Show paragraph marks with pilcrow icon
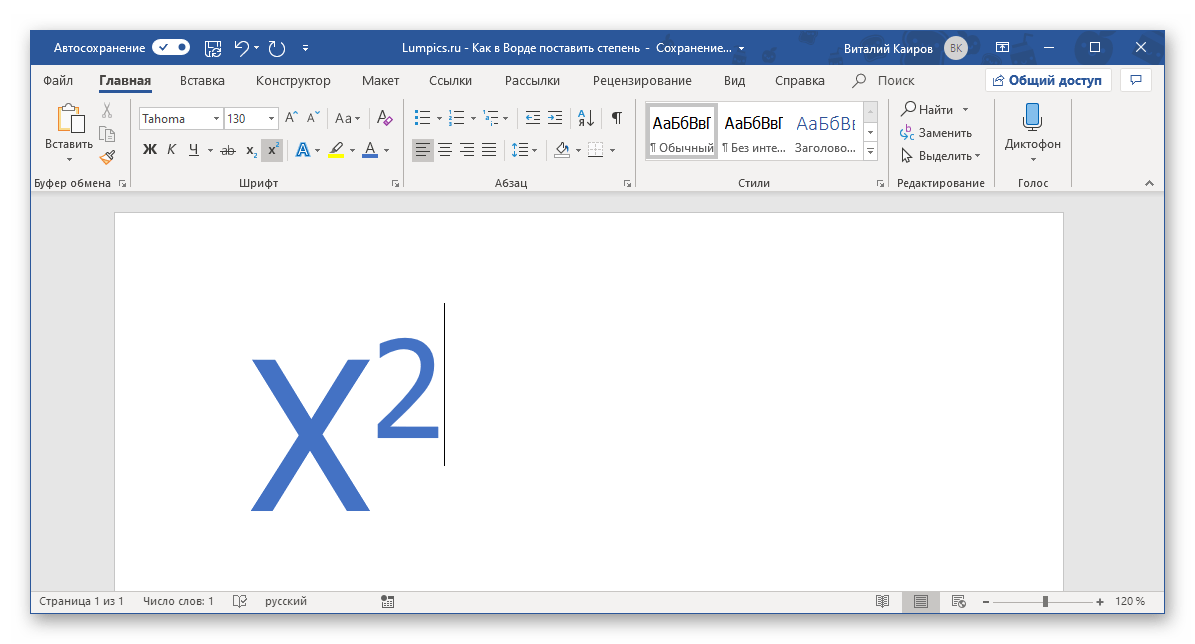Viewport: 1195px width, 644px height. (x=617, y=118)
